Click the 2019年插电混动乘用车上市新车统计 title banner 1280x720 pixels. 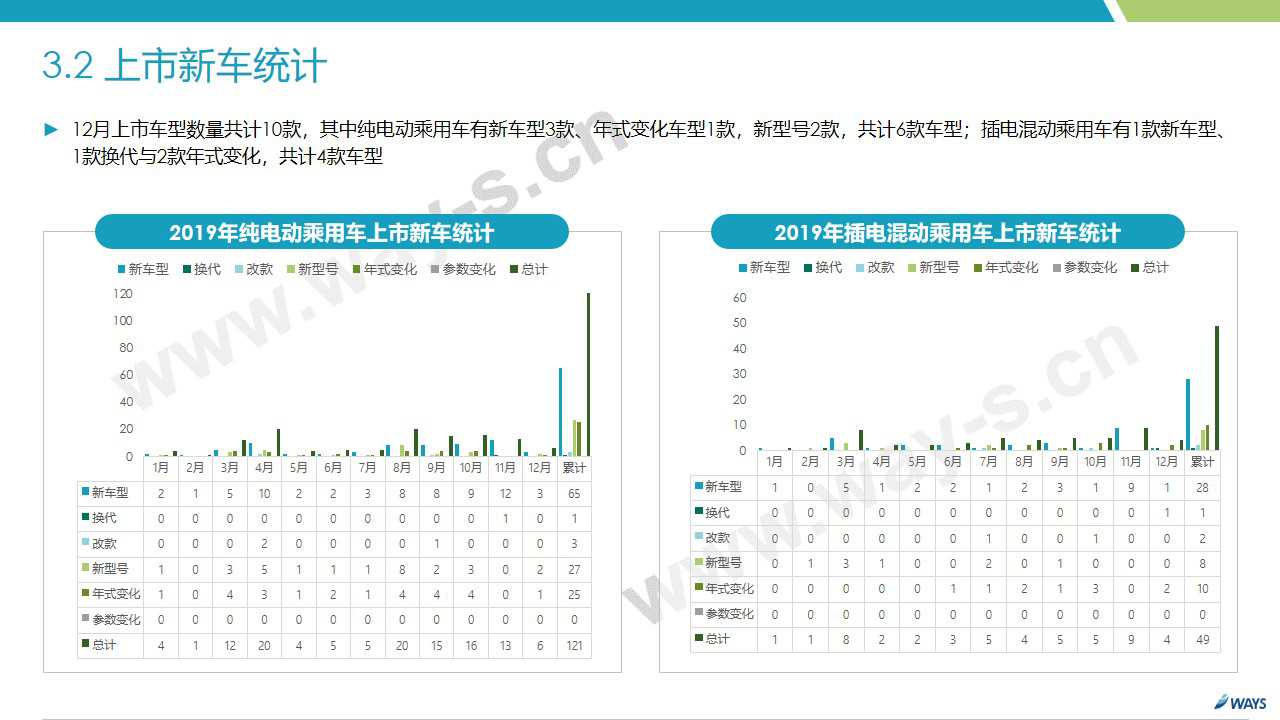tap(947, 233)
